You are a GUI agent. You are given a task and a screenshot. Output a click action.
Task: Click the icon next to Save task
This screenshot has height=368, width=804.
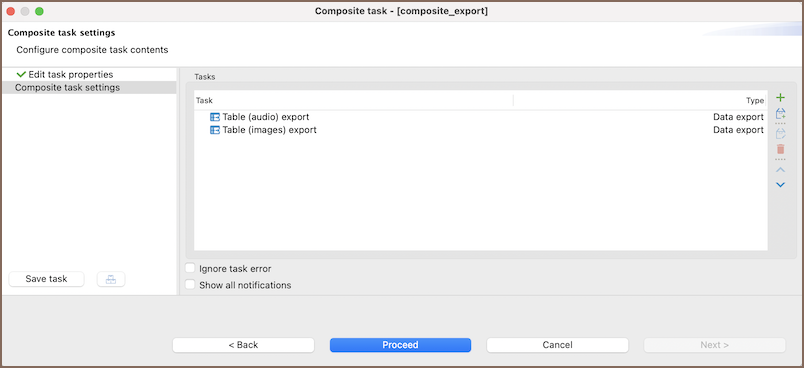[x=111, y=279]
